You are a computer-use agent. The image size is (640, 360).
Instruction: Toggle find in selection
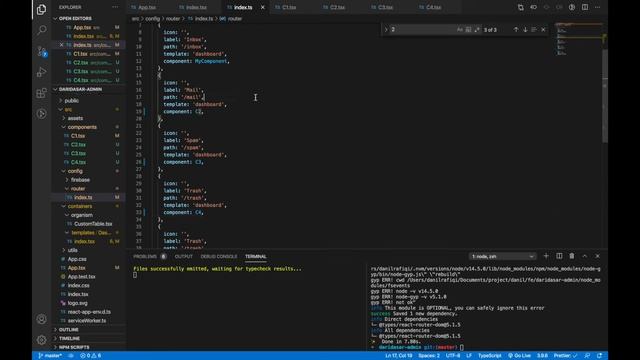(534, 29)
